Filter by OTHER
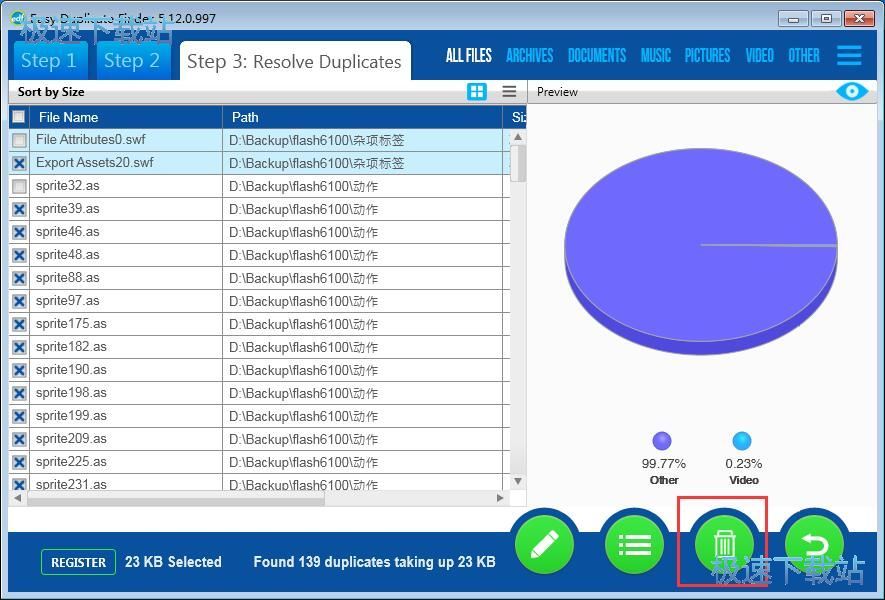 (x=804, y=55)
